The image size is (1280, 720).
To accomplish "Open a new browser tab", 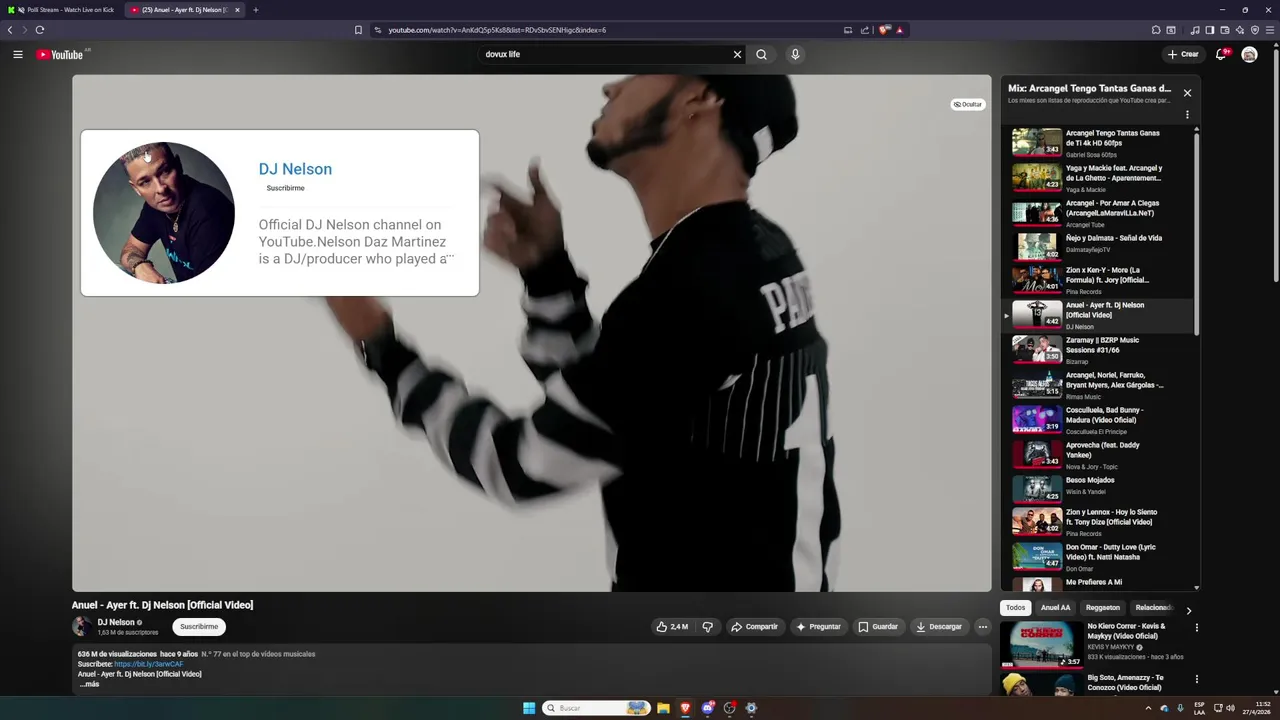I will point(255,10).
